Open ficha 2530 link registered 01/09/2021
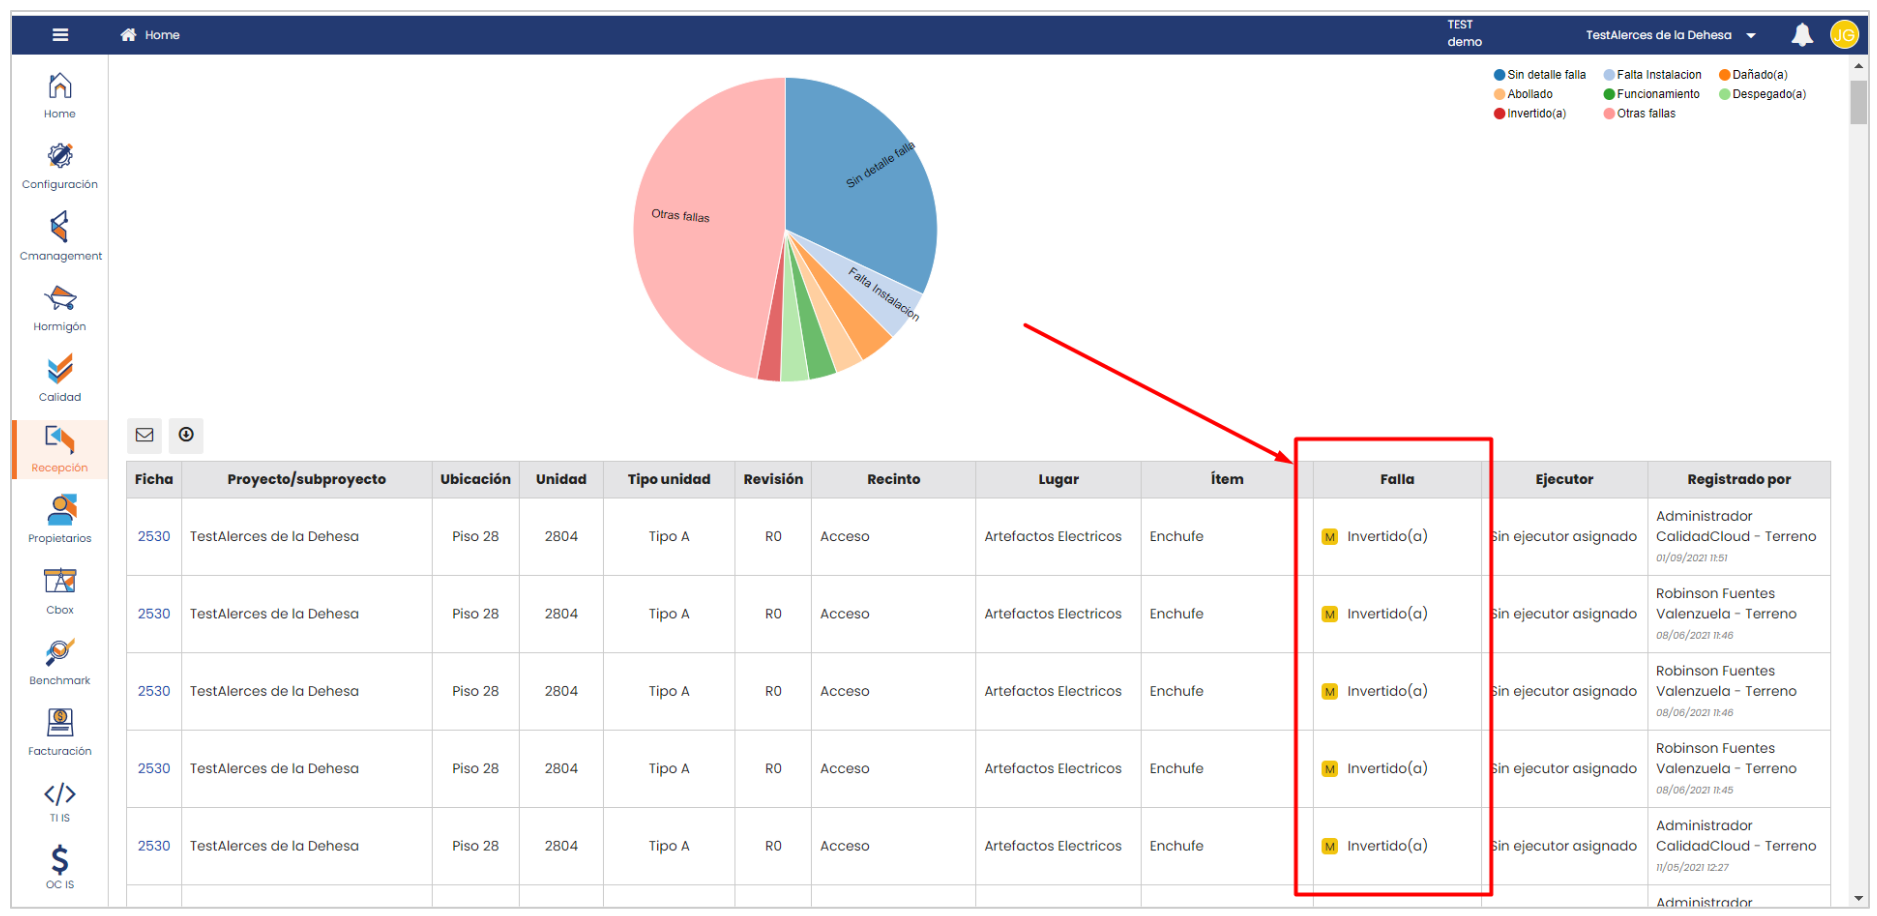The image size is (1877, 916). (154, 536)
